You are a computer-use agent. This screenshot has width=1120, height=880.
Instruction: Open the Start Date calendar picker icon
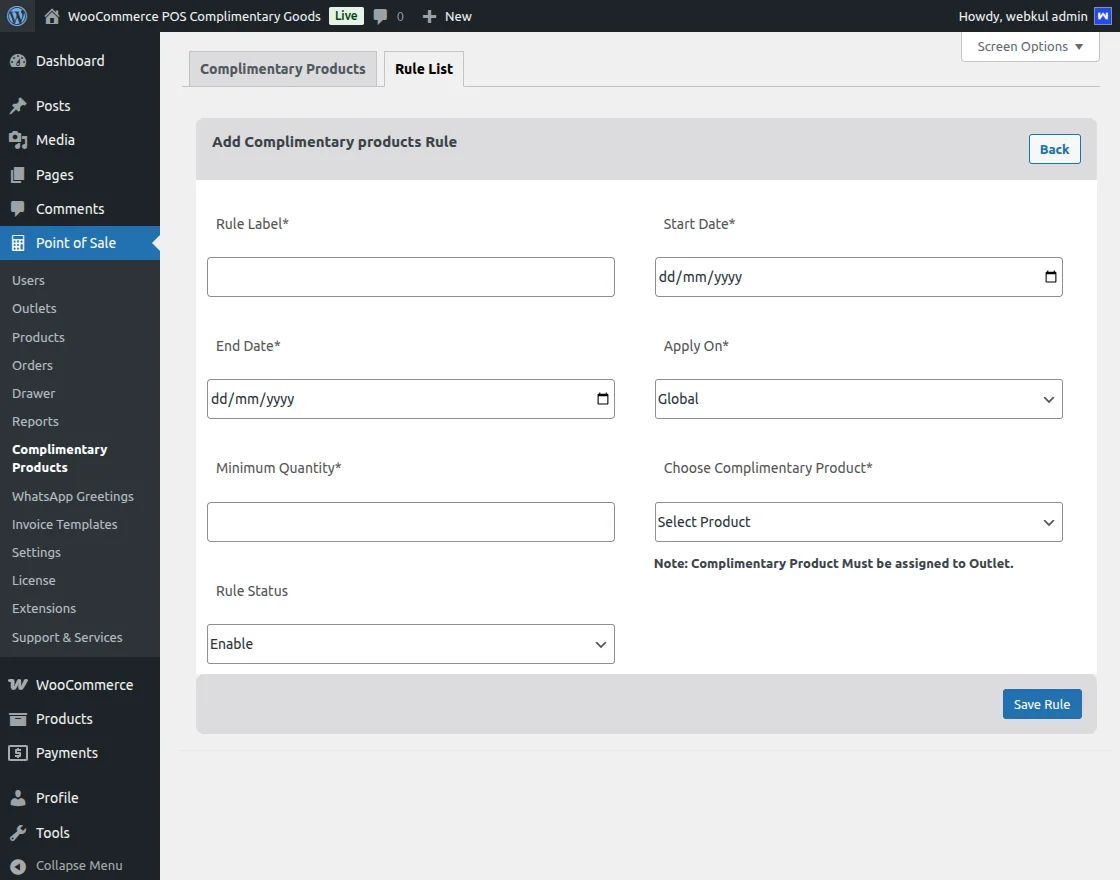[x=1050, y=277]
